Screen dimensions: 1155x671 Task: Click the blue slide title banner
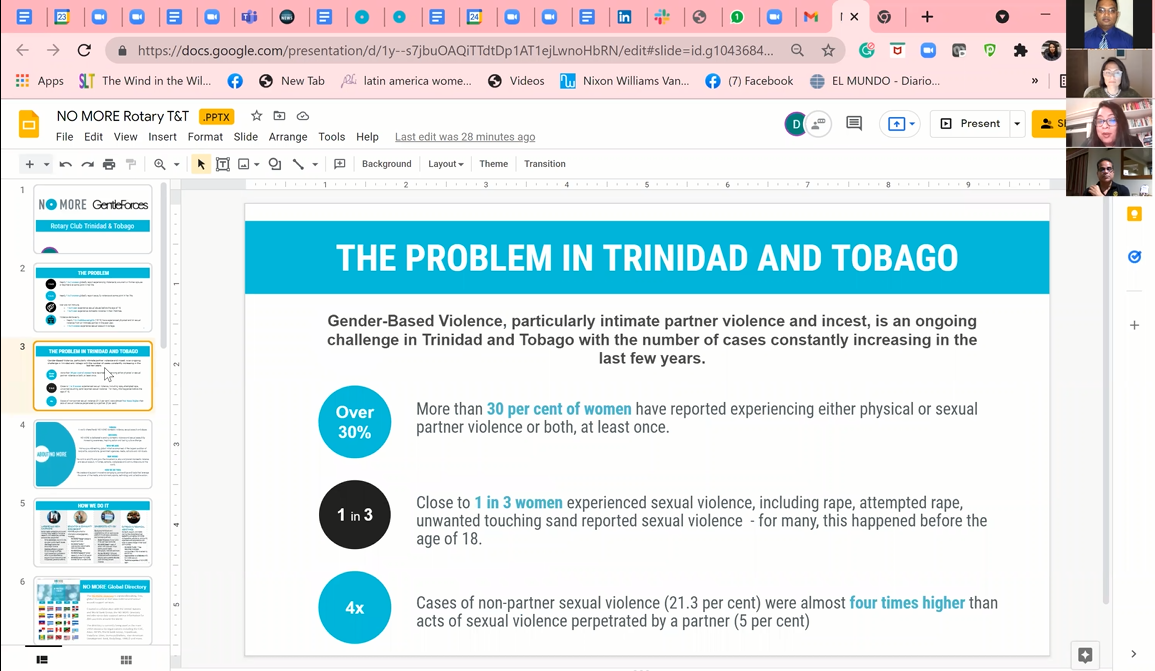646,258
